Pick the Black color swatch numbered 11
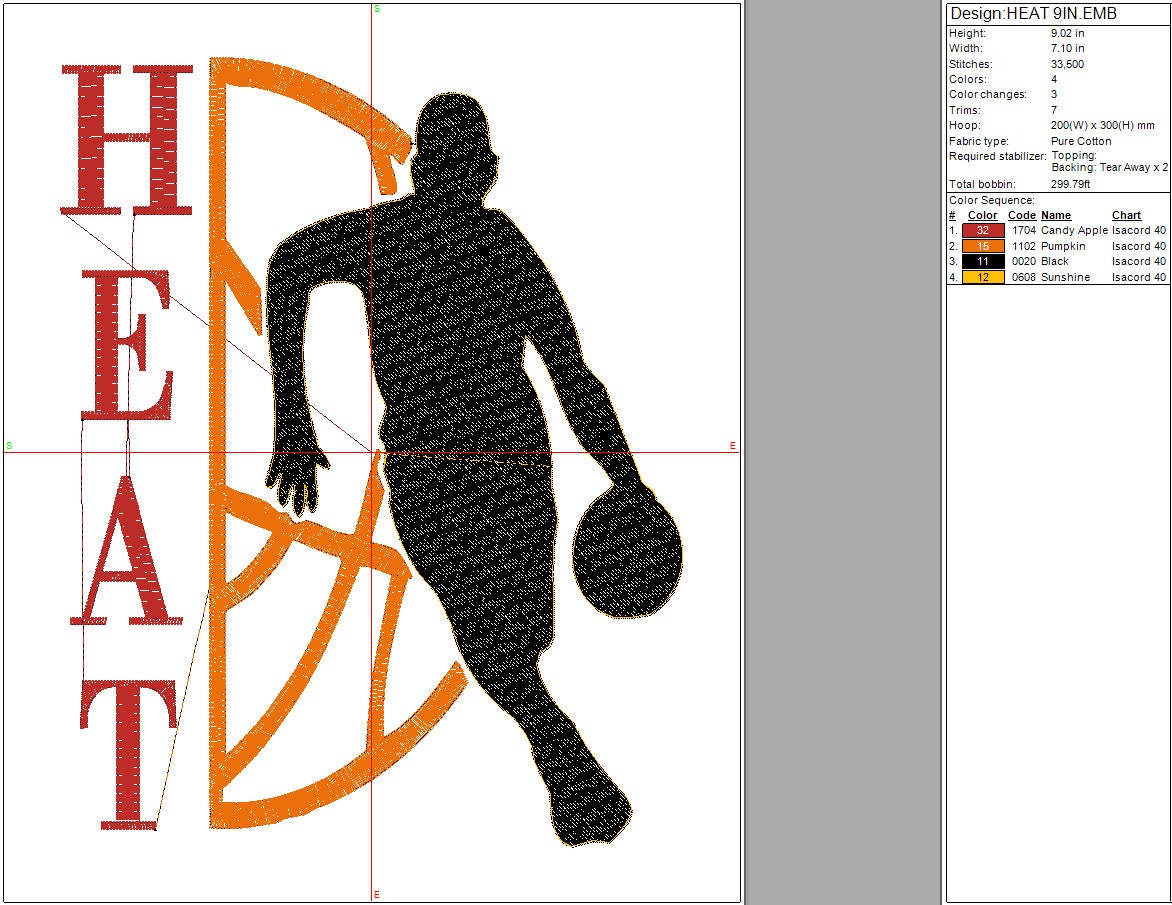Image resolution: width=1172 pixels, height=905 pixels. point(982,261)
